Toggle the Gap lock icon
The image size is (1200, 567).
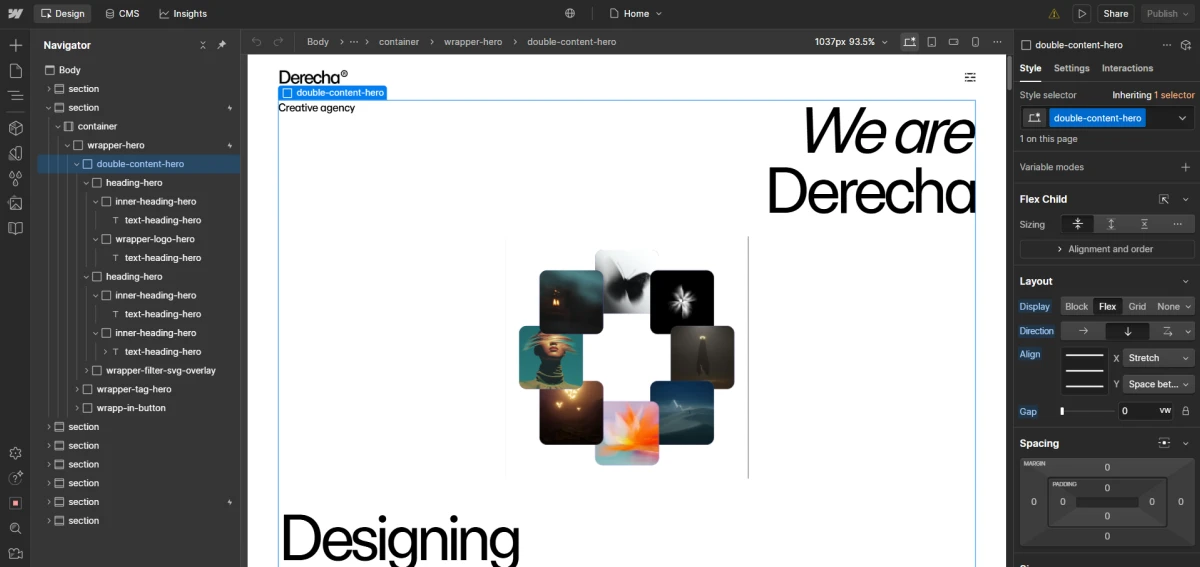click(1186, 411)
